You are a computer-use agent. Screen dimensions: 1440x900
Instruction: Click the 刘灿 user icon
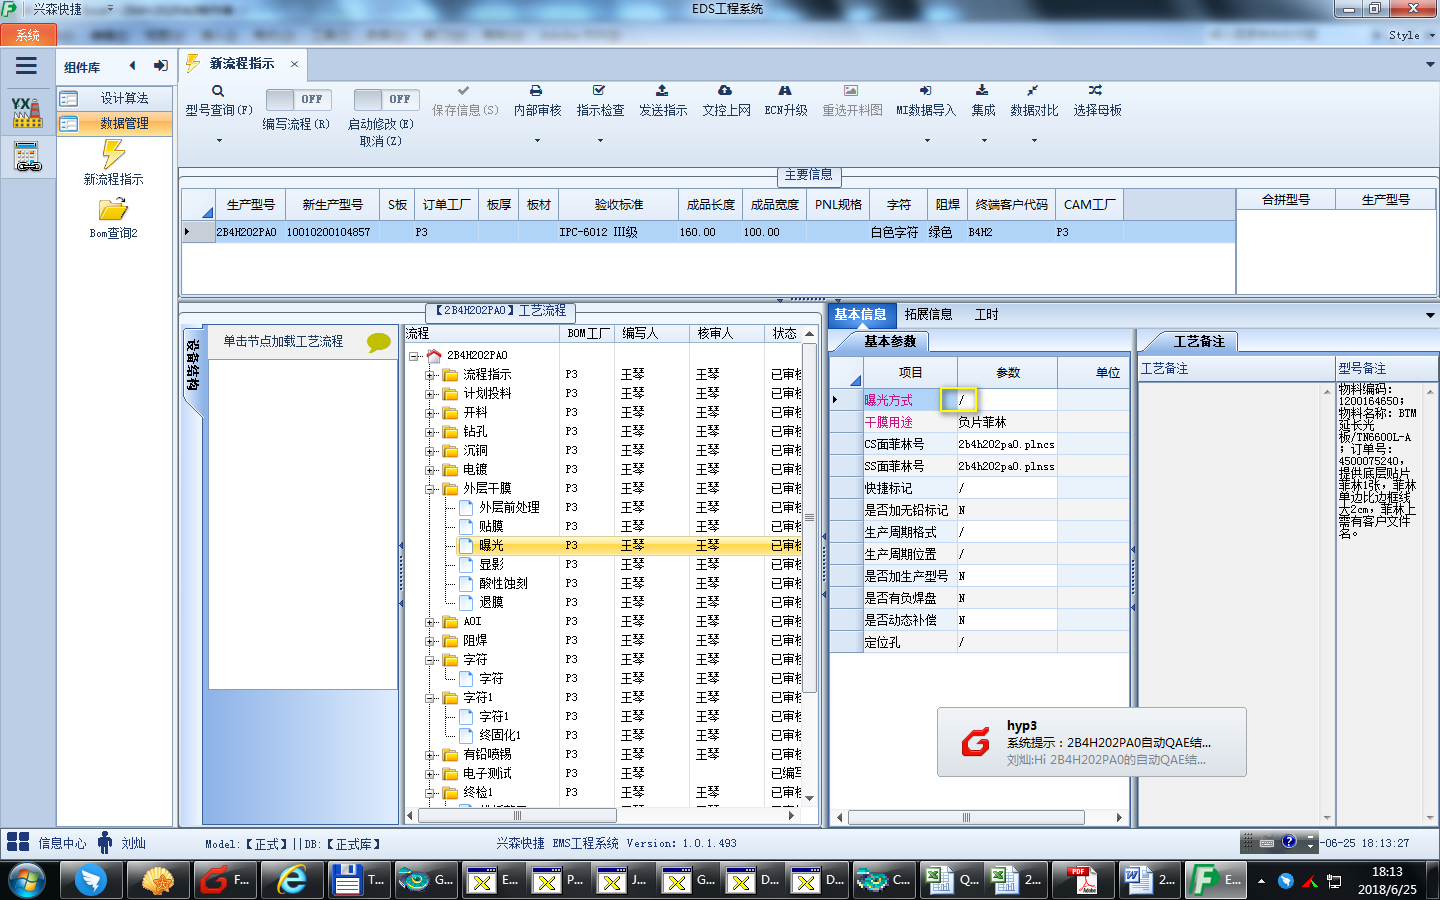coord(105,842)
